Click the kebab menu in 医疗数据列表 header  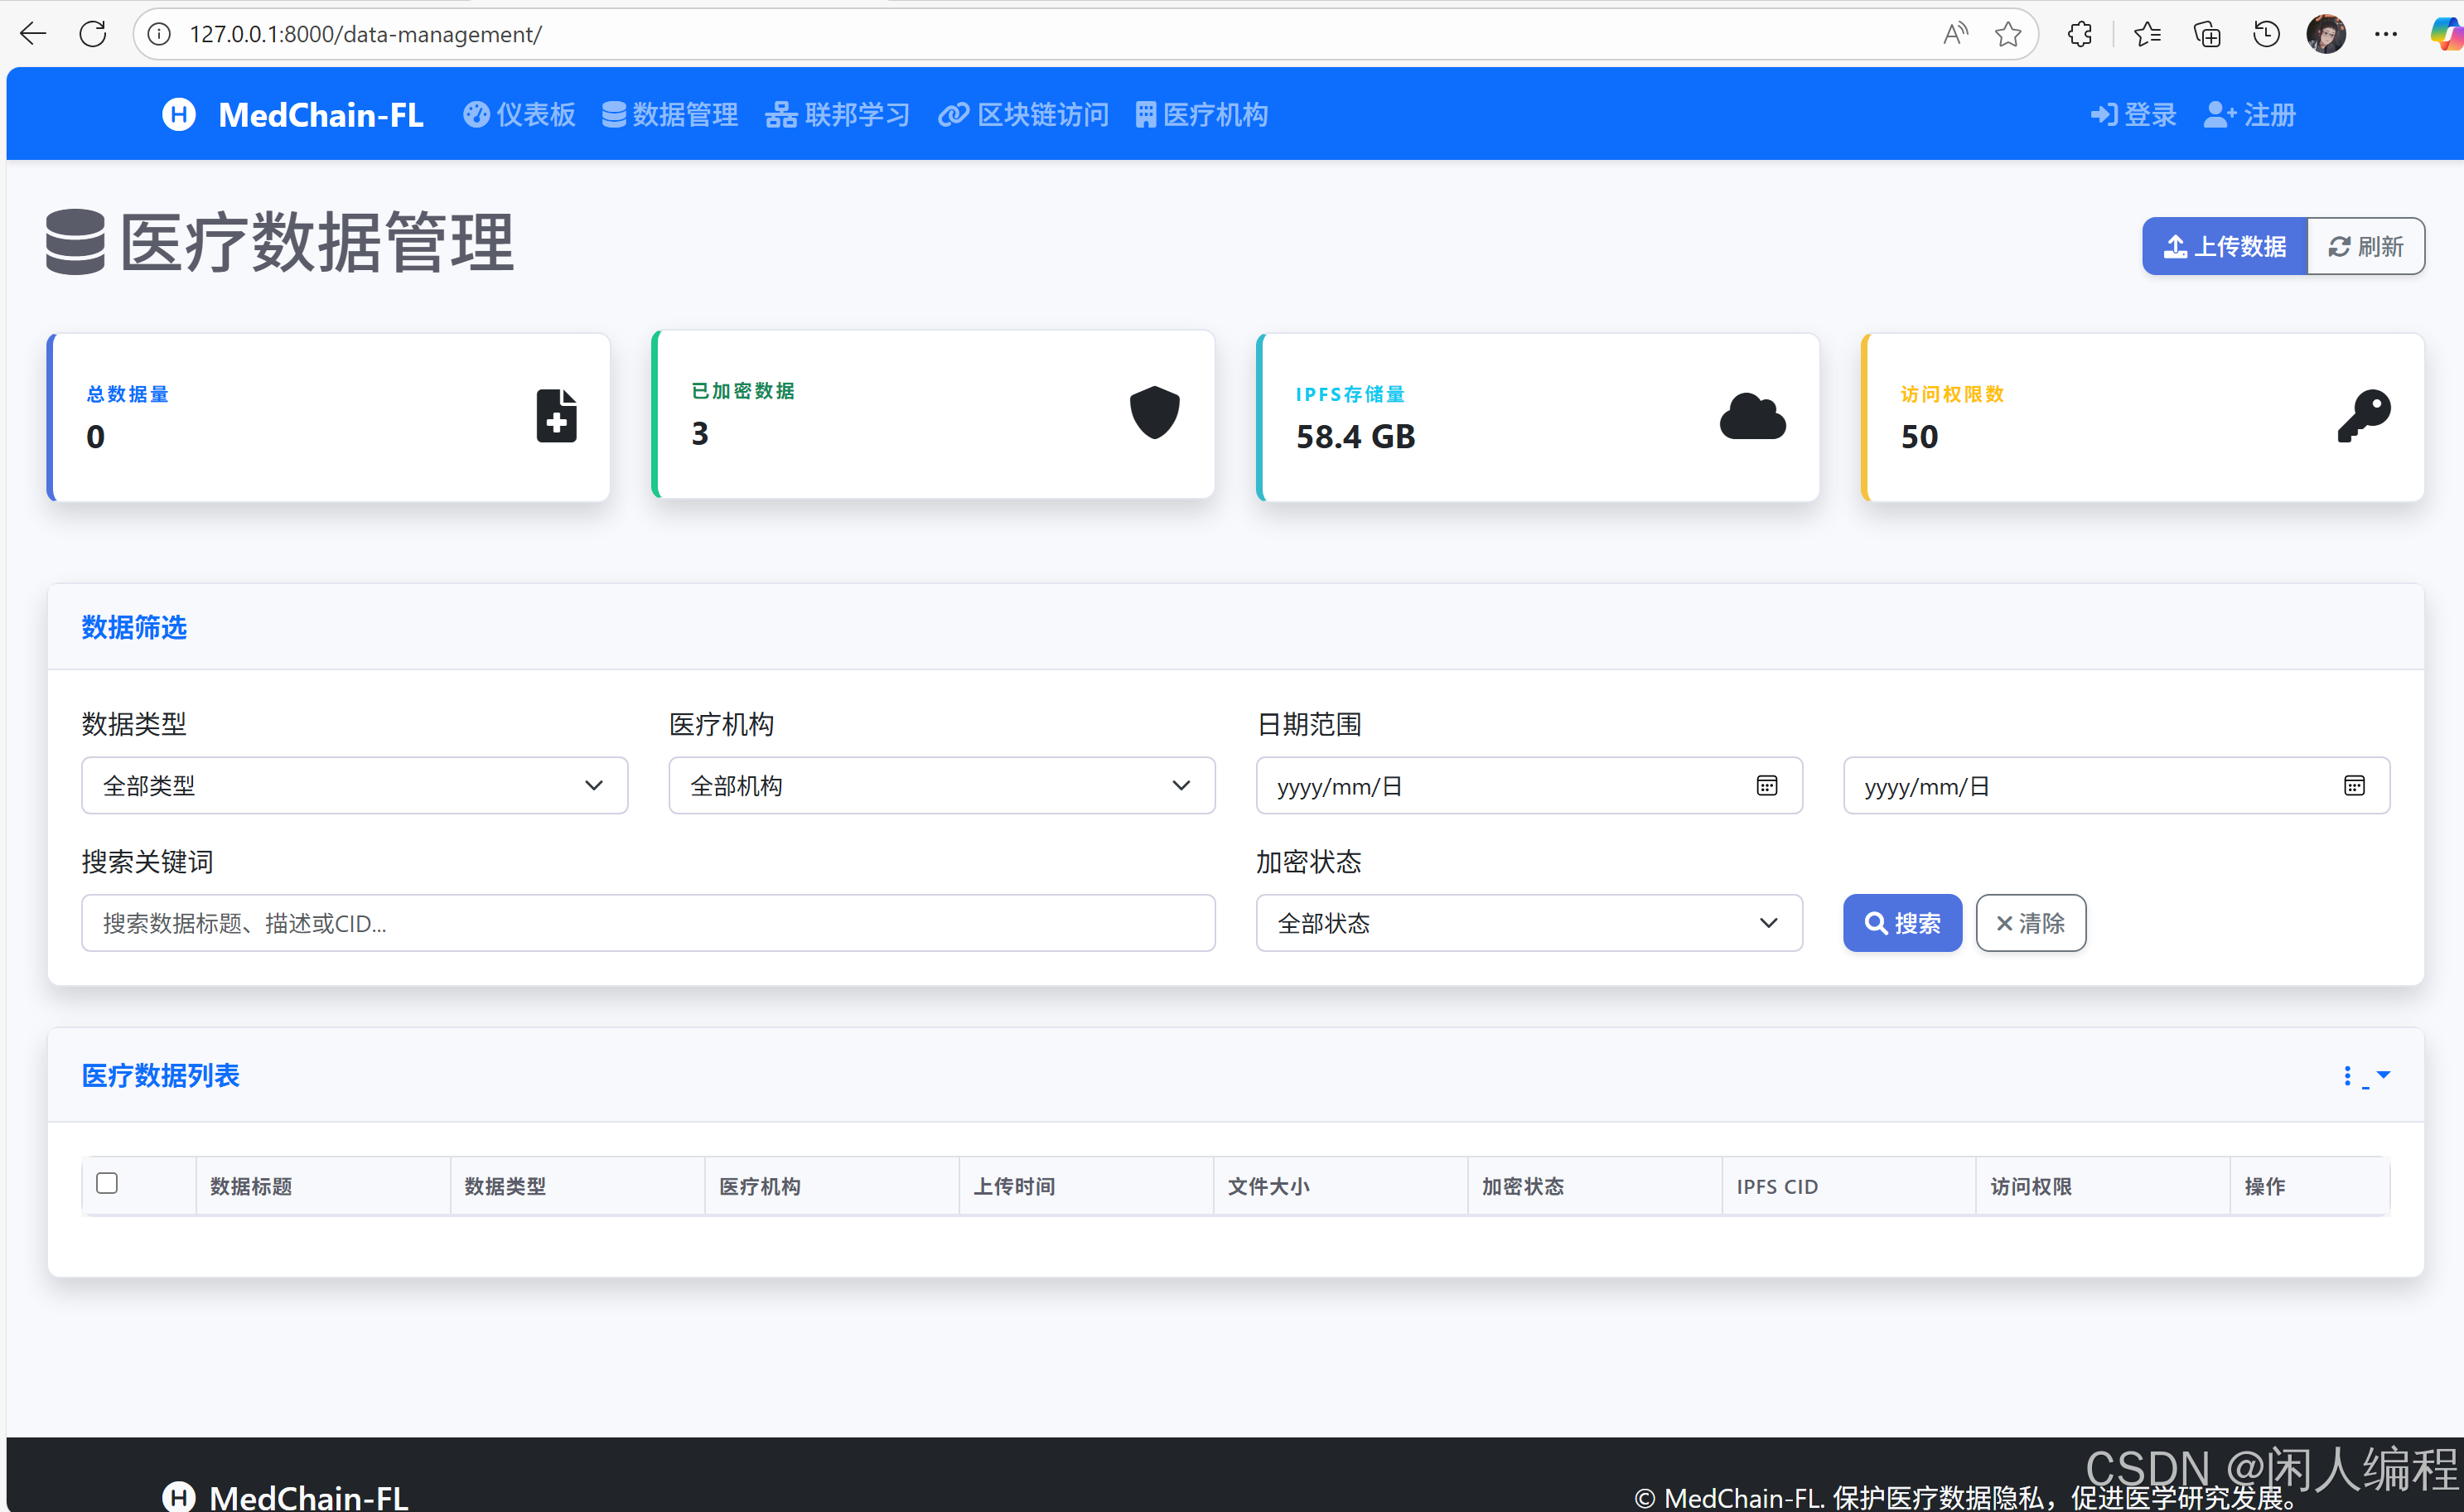click(2349, 1076)
